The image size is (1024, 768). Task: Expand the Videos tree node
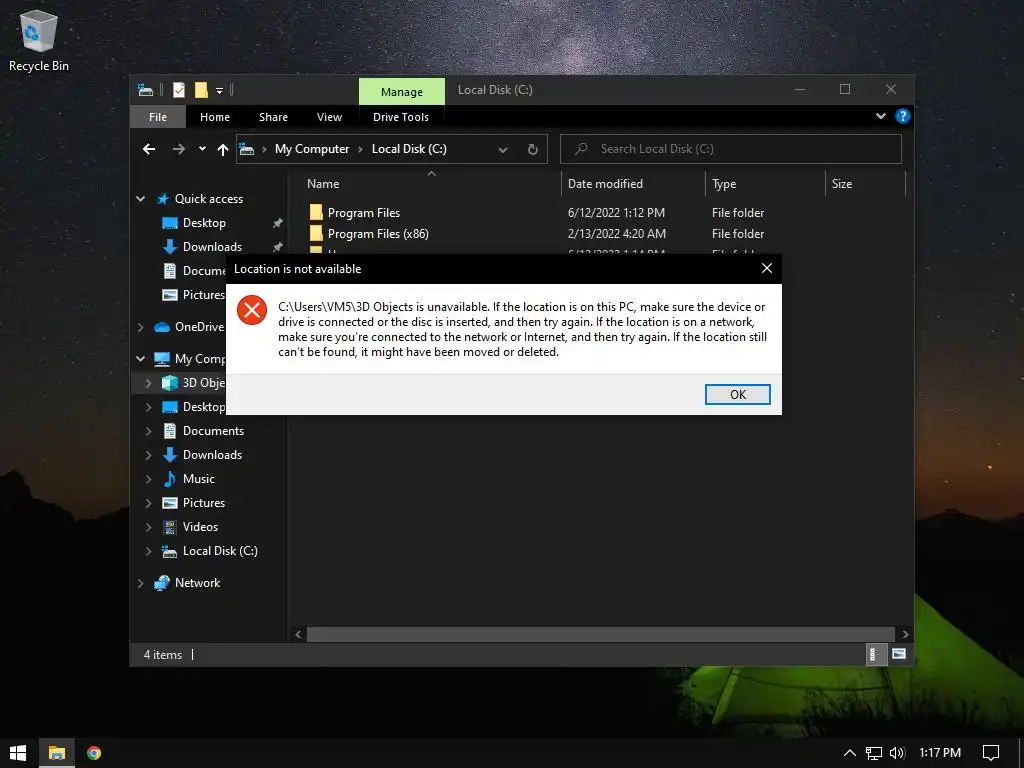(x=148, y=527)
